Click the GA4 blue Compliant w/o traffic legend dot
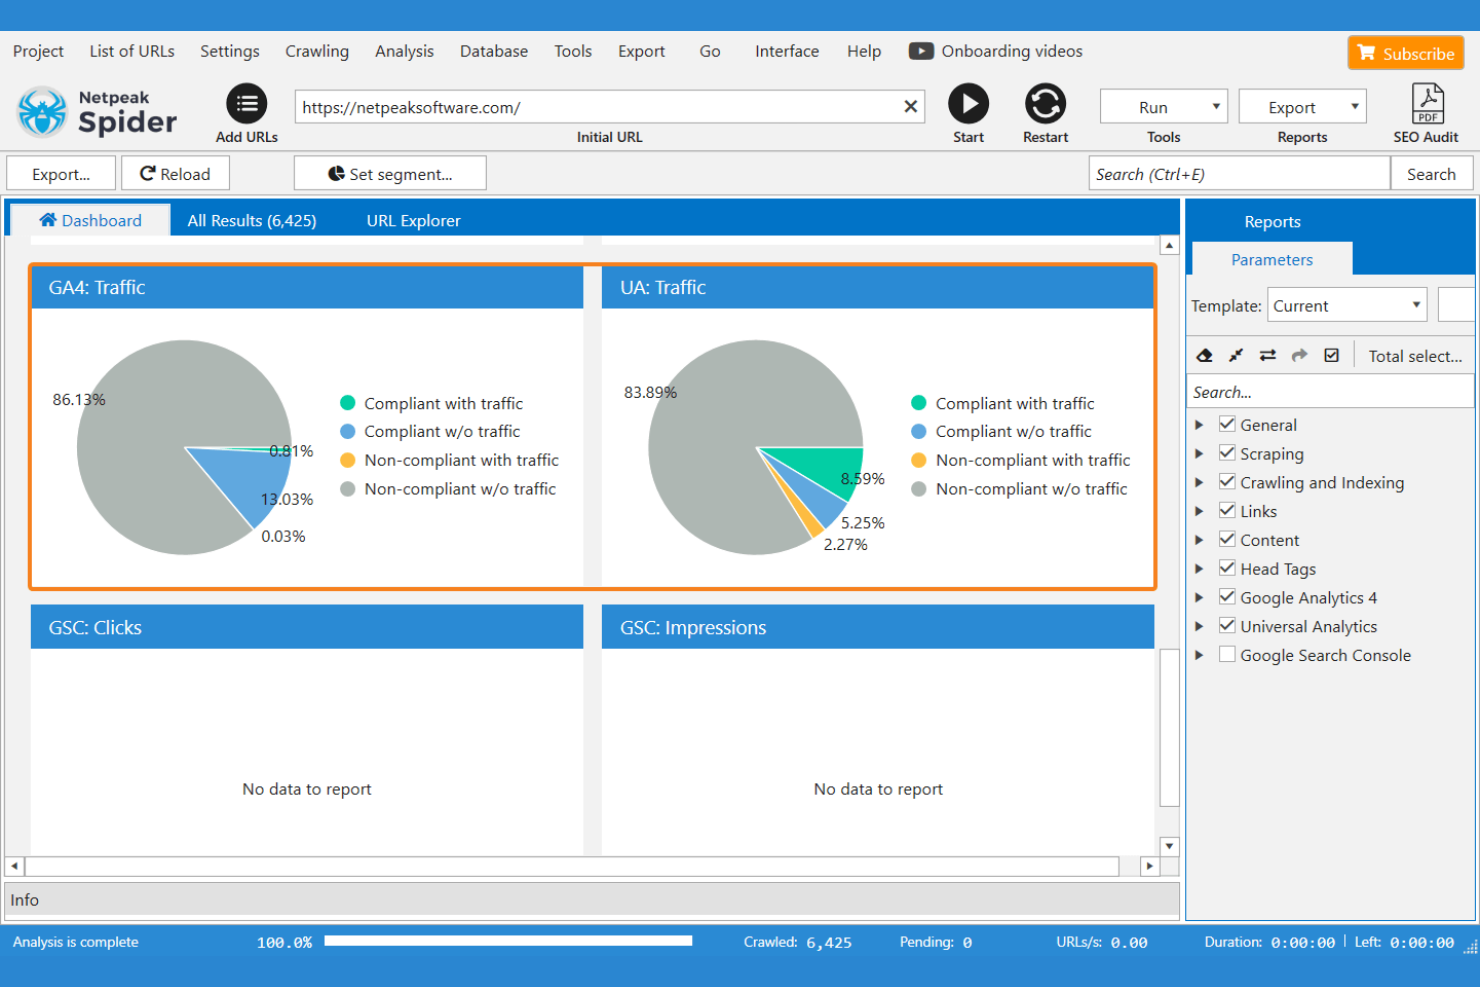1480x987 pixels. pyautogui.click(x=348, y=431)
